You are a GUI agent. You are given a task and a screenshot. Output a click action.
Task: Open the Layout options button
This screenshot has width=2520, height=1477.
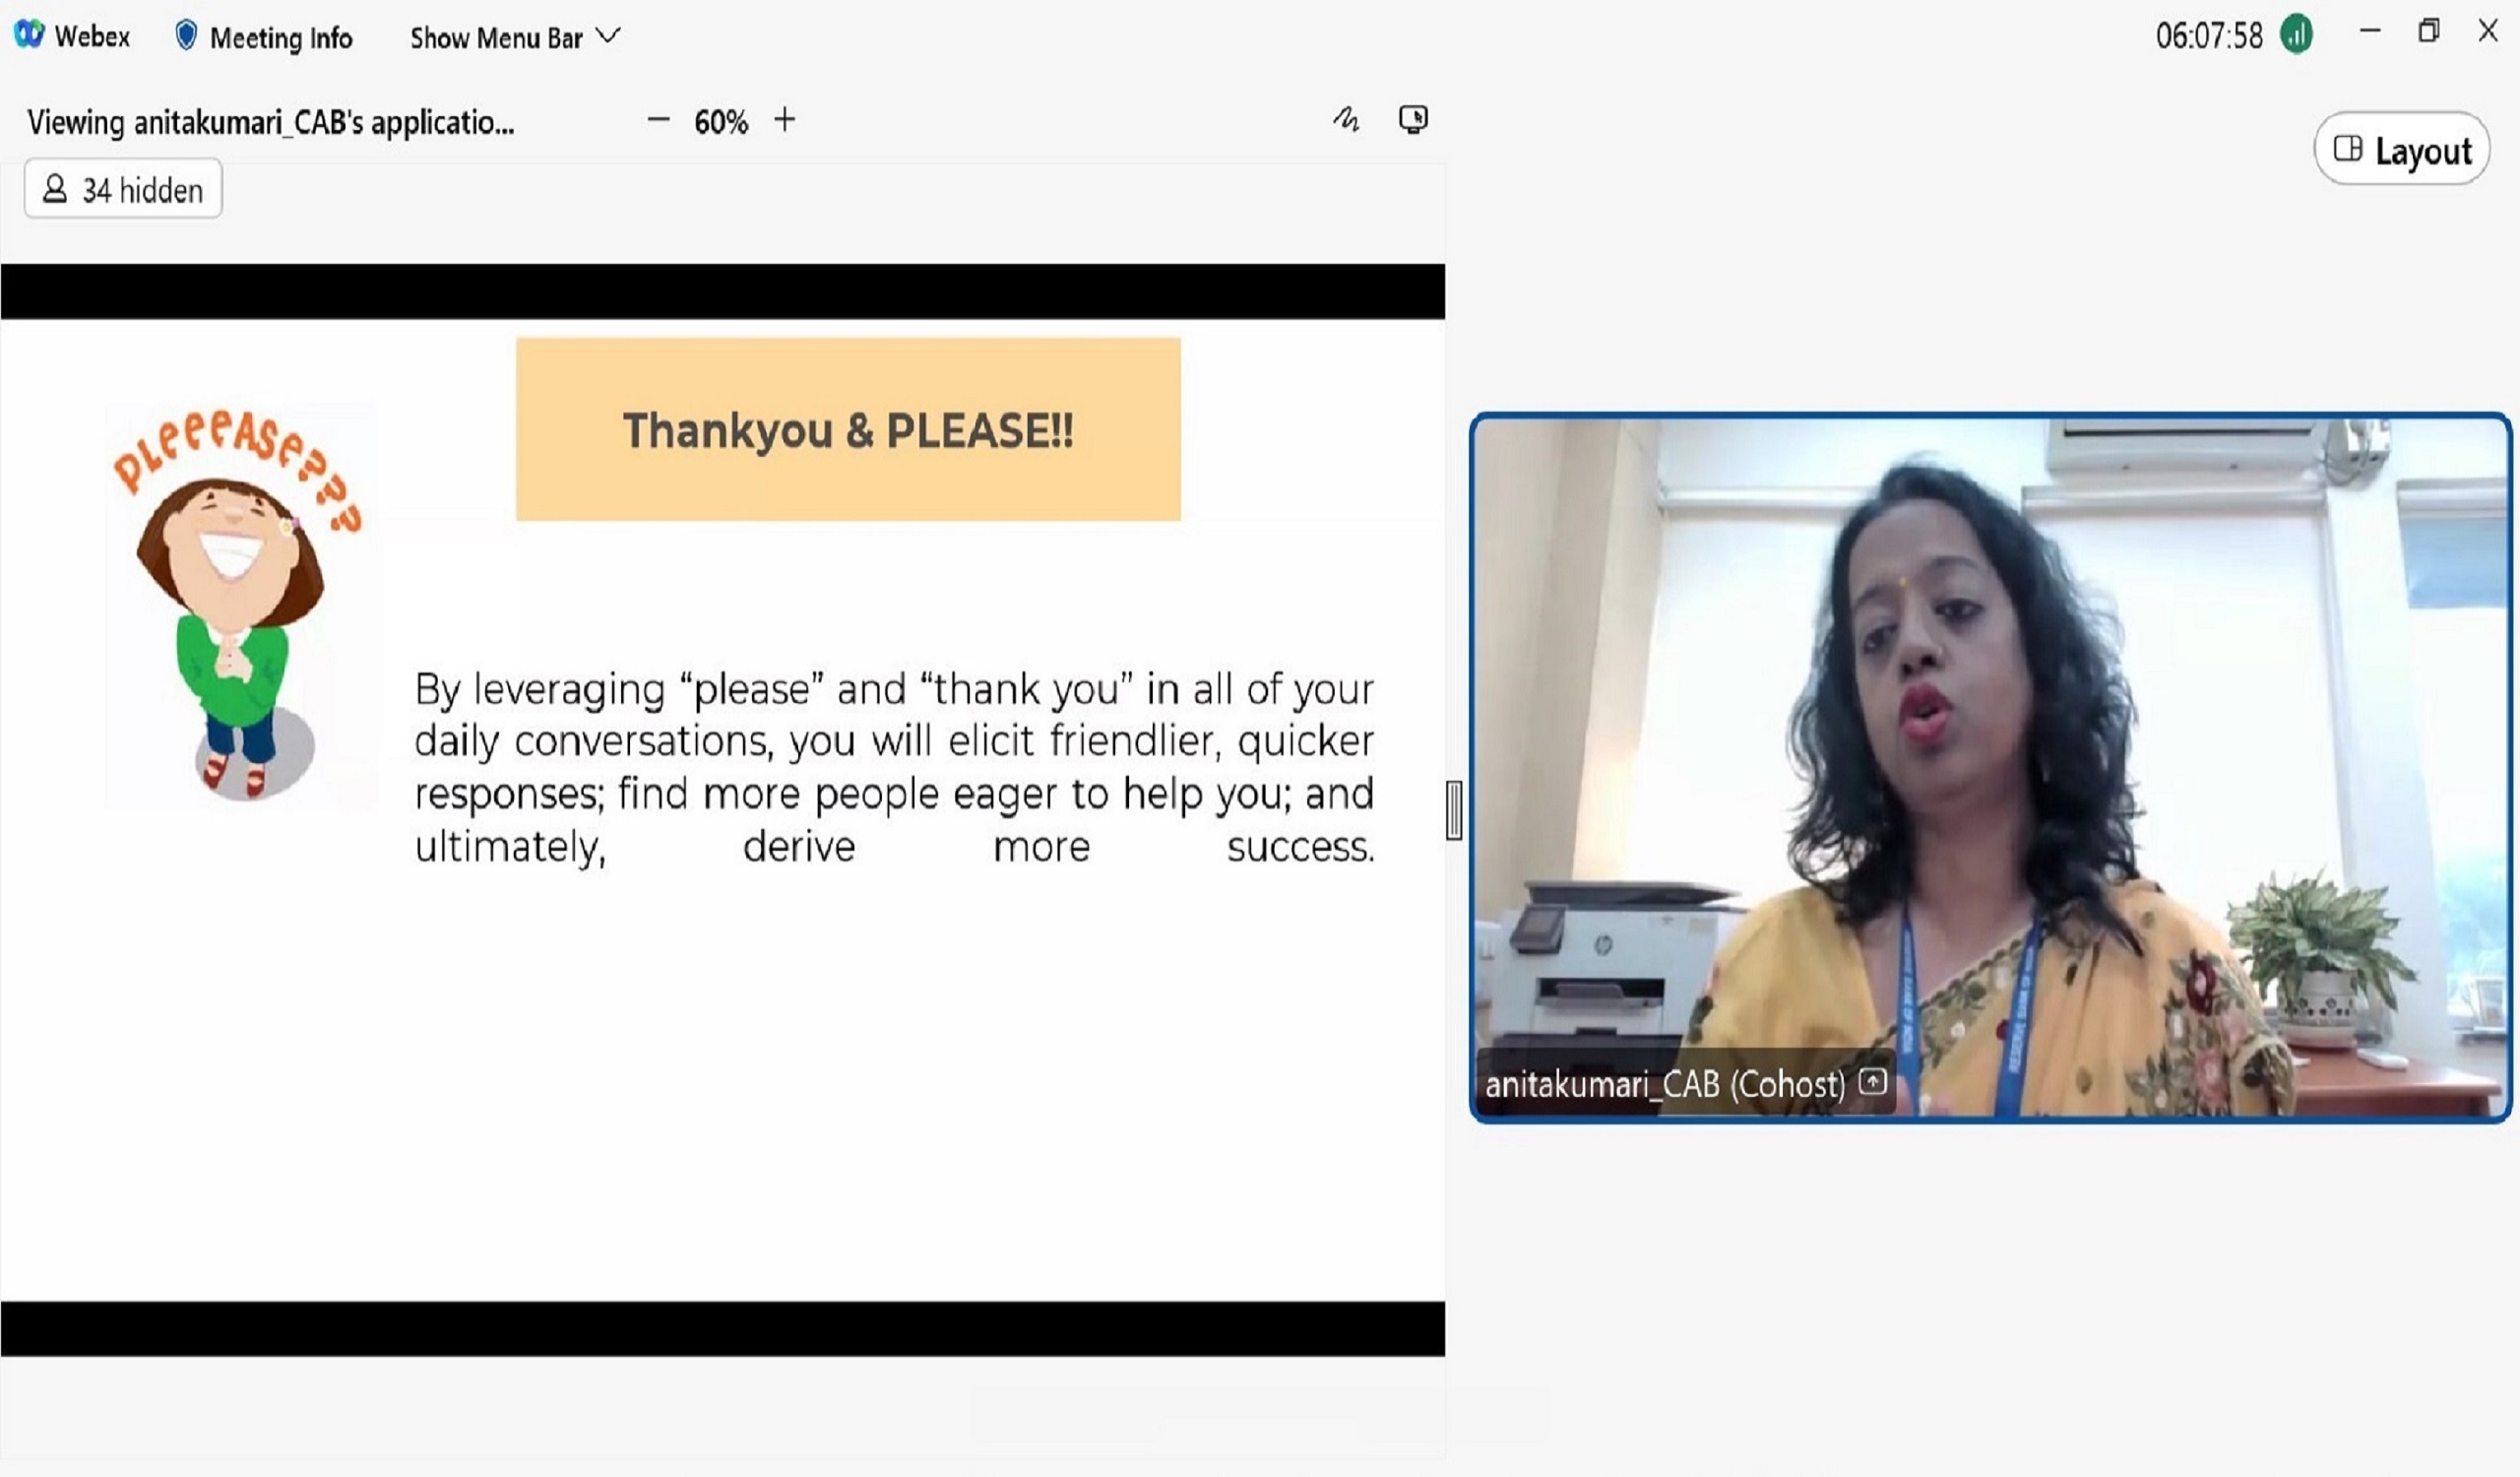click(2402, 150)
